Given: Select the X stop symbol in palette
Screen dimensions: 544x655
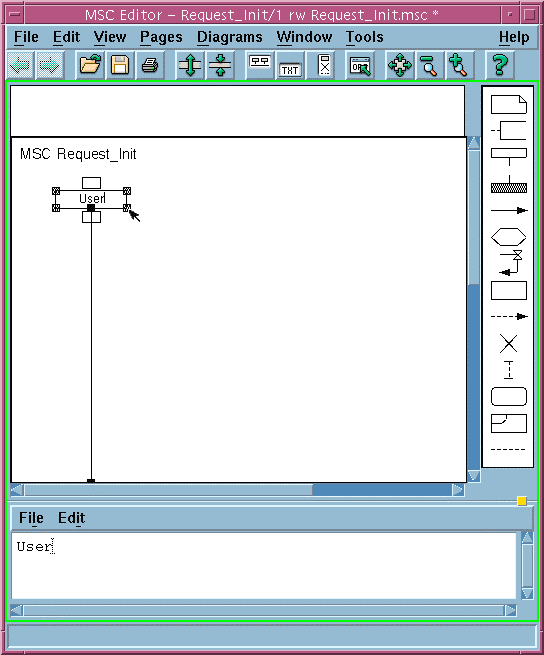Looking at the screenshot, I should (508, 343).
